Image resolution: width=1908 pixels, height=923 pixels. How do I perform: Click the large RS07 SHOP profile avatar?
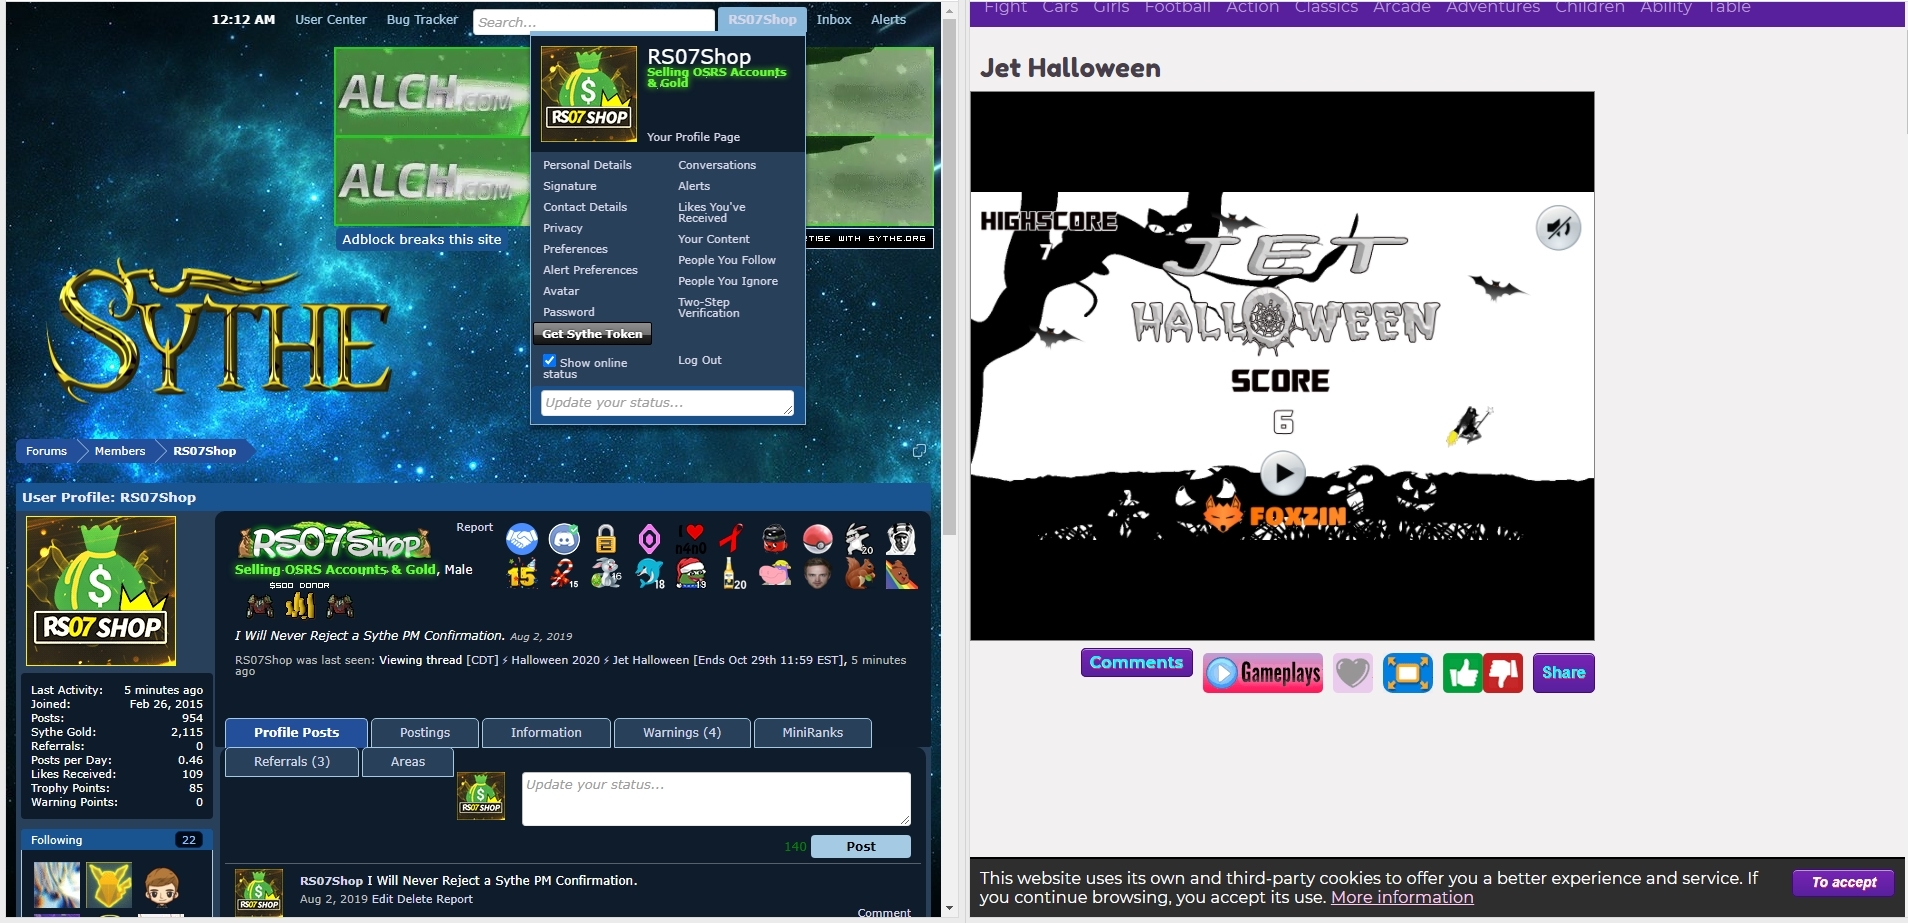click(x=101, y=591)
